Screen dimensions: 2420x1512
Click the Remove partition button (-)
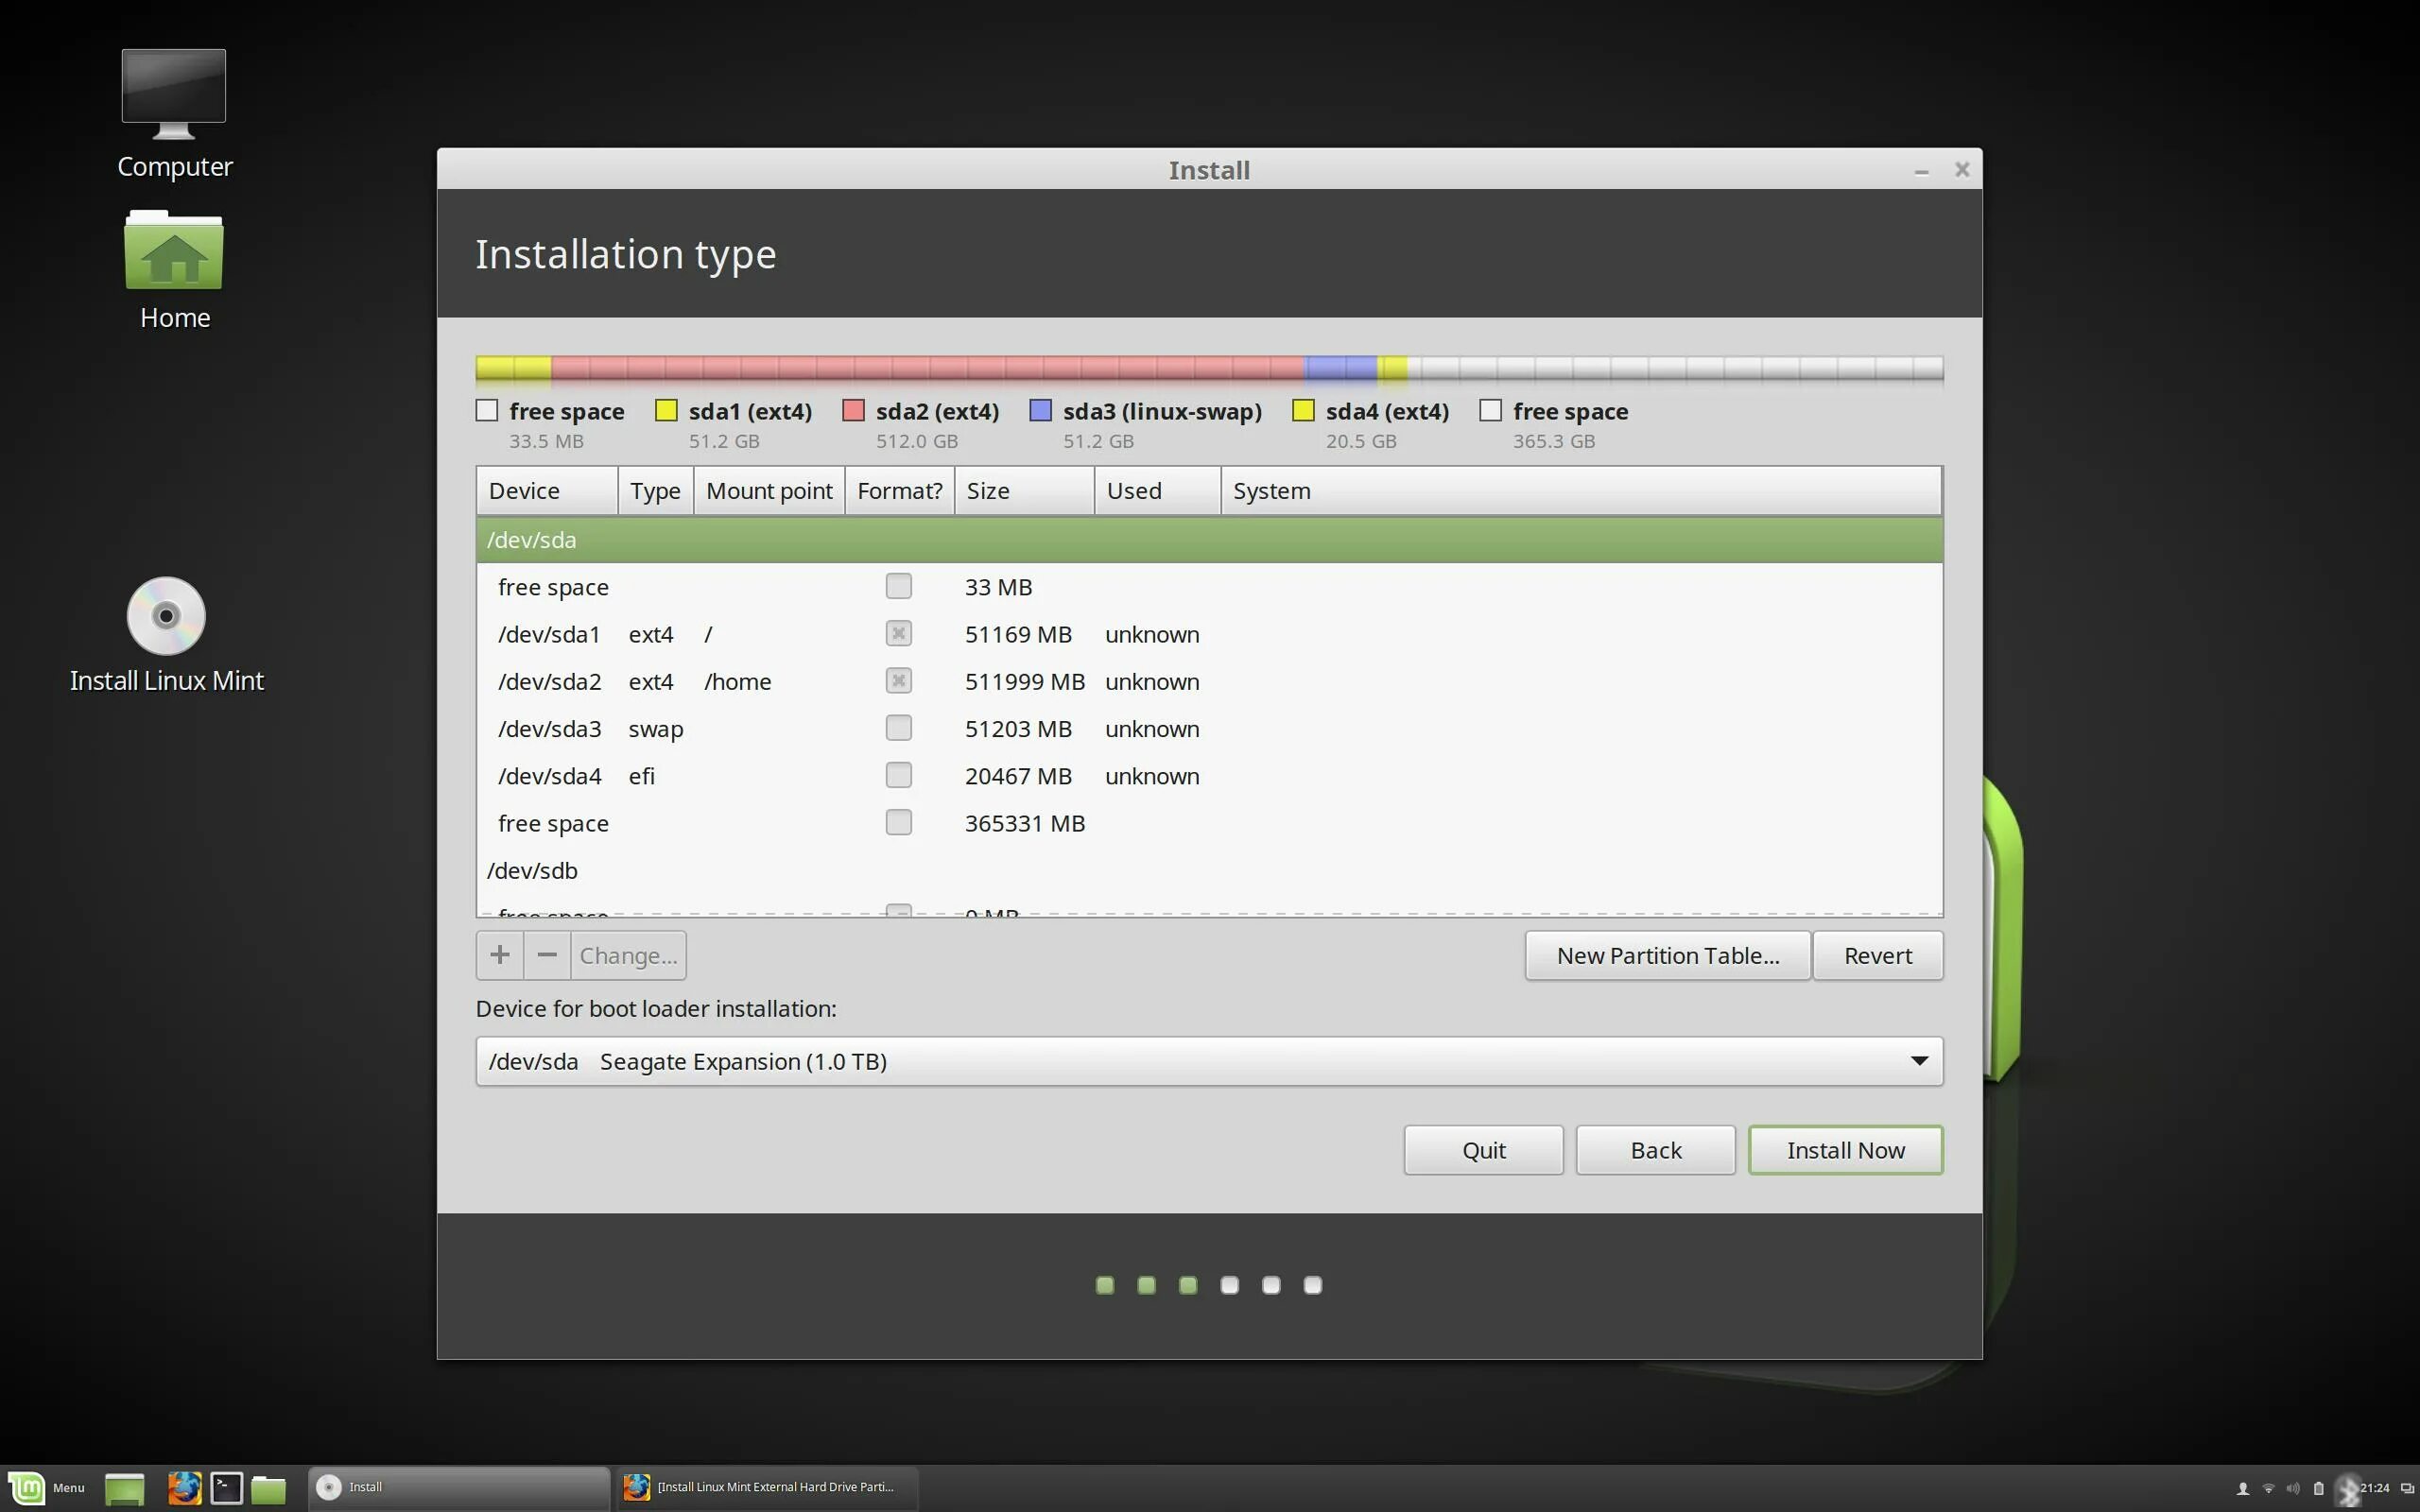[x=545, y=954]
